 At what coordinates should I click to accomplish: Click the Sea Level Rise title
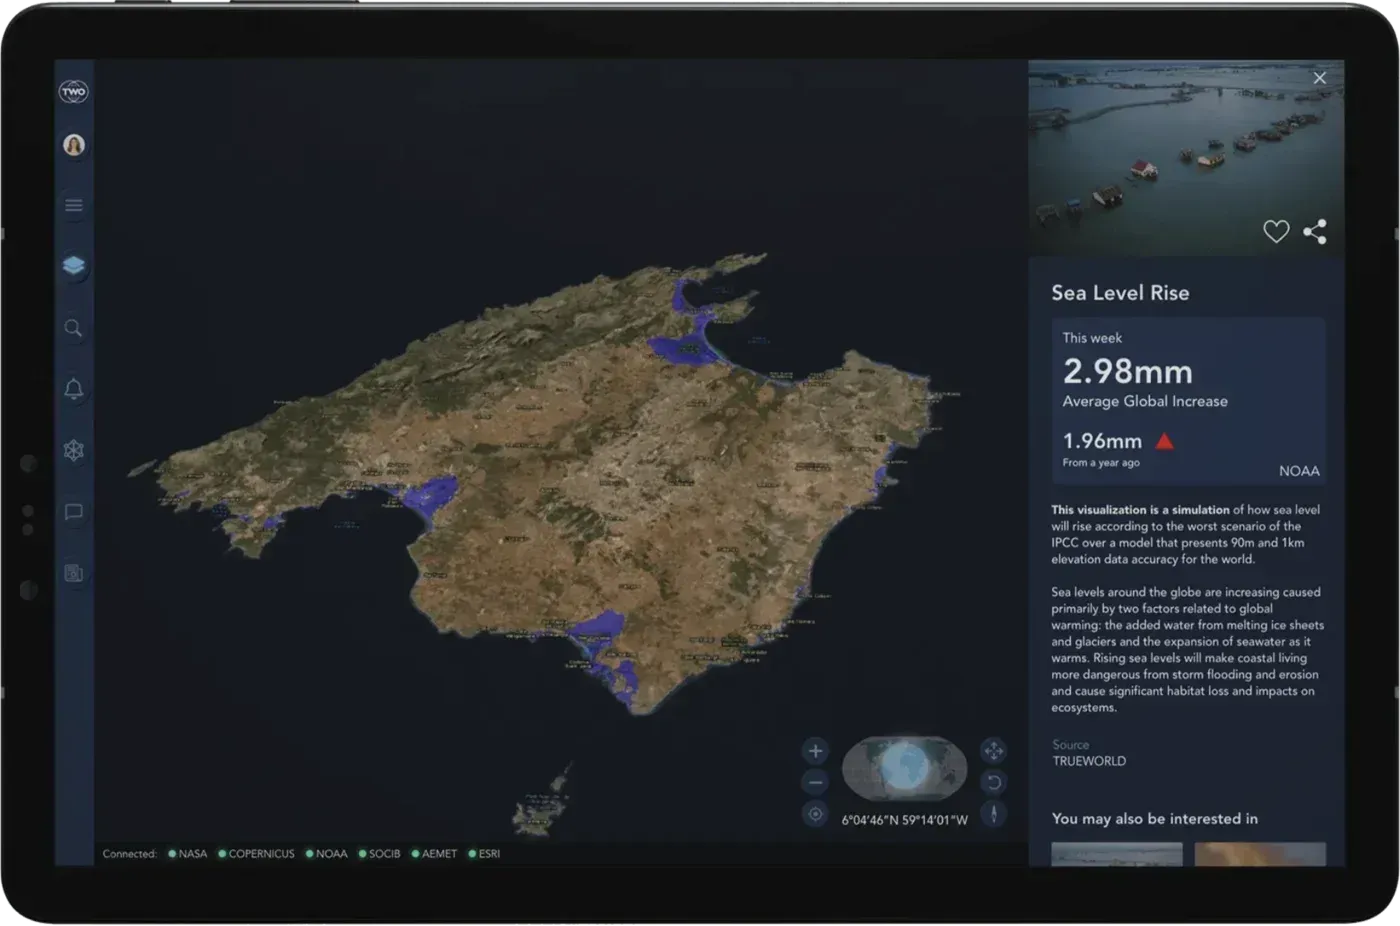pos(1120,293)
